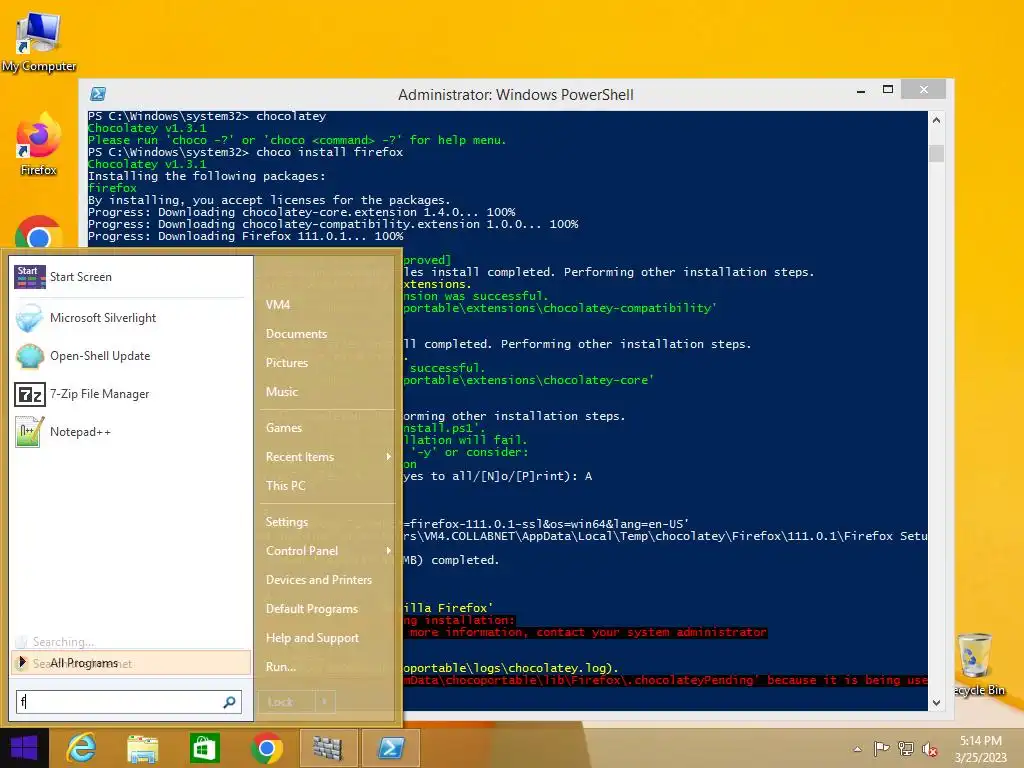Click the network tray icon
The height and width of the screenshot is (768, 1024).
(906, 748)
